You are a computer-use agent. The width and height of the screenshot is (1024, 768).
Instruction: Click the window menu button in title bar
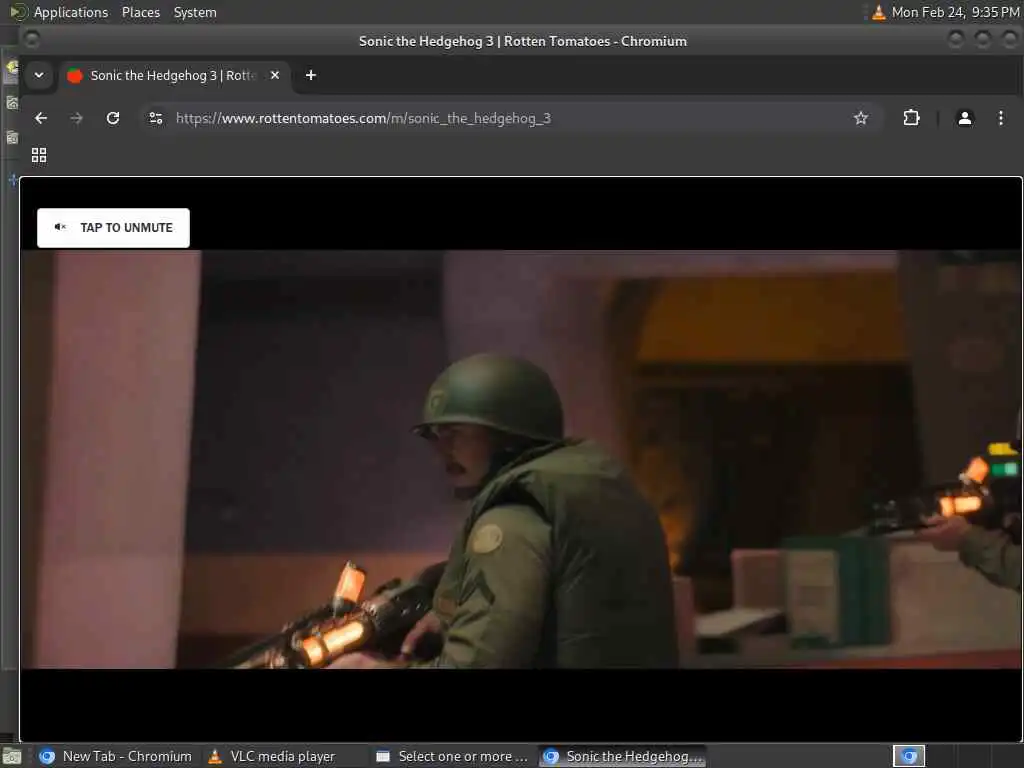coord(31,40)
